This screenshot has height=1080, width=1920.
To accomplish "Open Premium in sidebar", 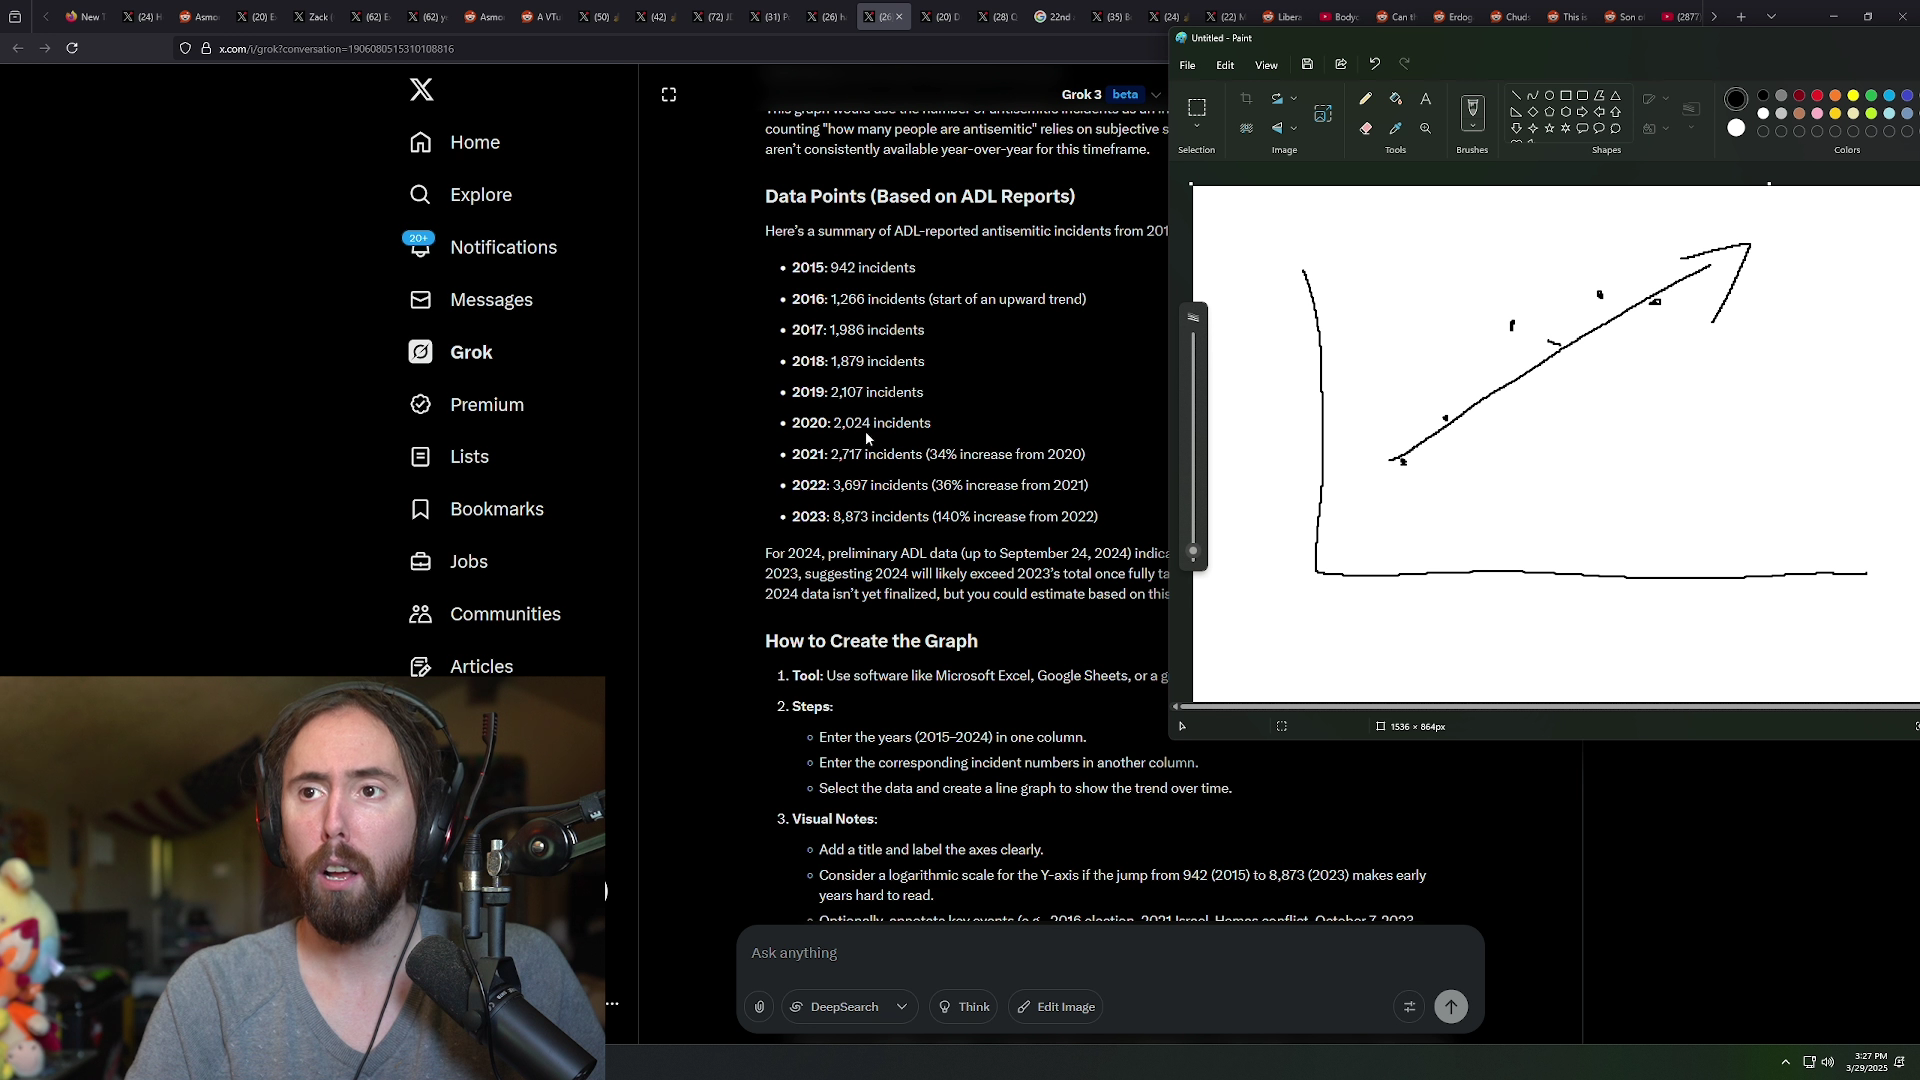I will 467,405.
